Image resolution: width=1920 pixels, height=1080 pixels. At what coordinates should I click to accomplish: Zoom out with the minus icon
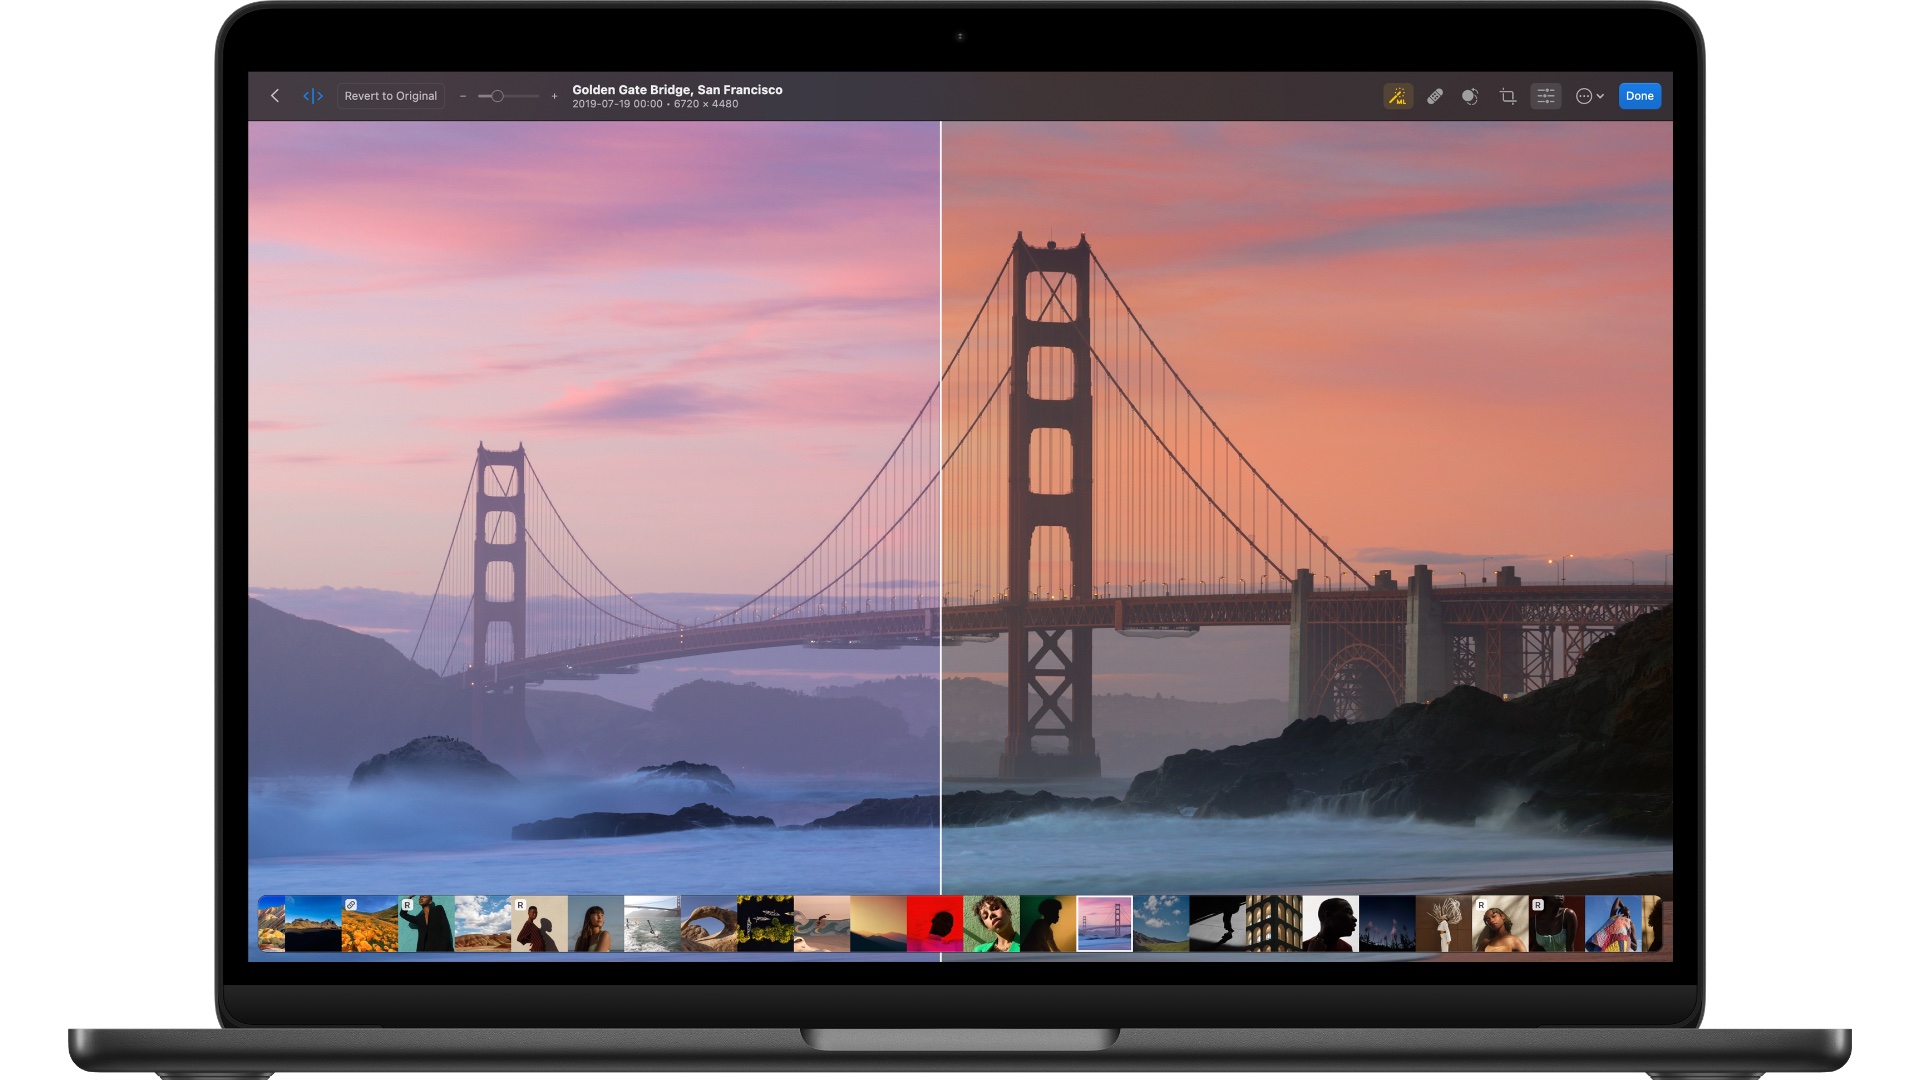click(463, 96)
